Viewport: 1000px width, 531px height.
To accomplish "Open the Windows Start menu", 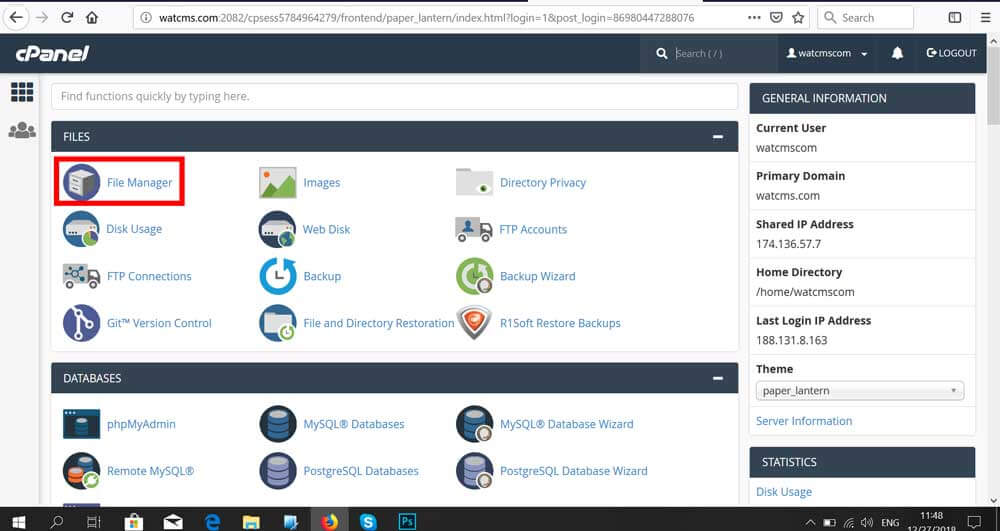I will pos(18,522).
